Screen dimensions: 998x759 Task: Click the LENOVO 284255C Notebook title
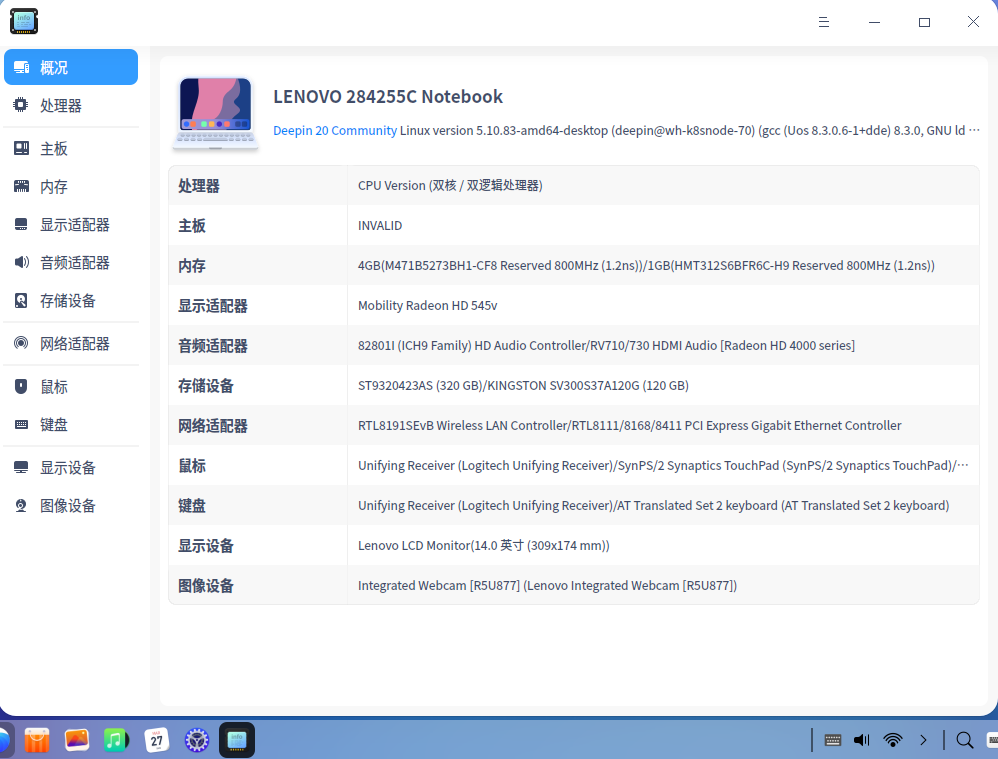[388, 96]
